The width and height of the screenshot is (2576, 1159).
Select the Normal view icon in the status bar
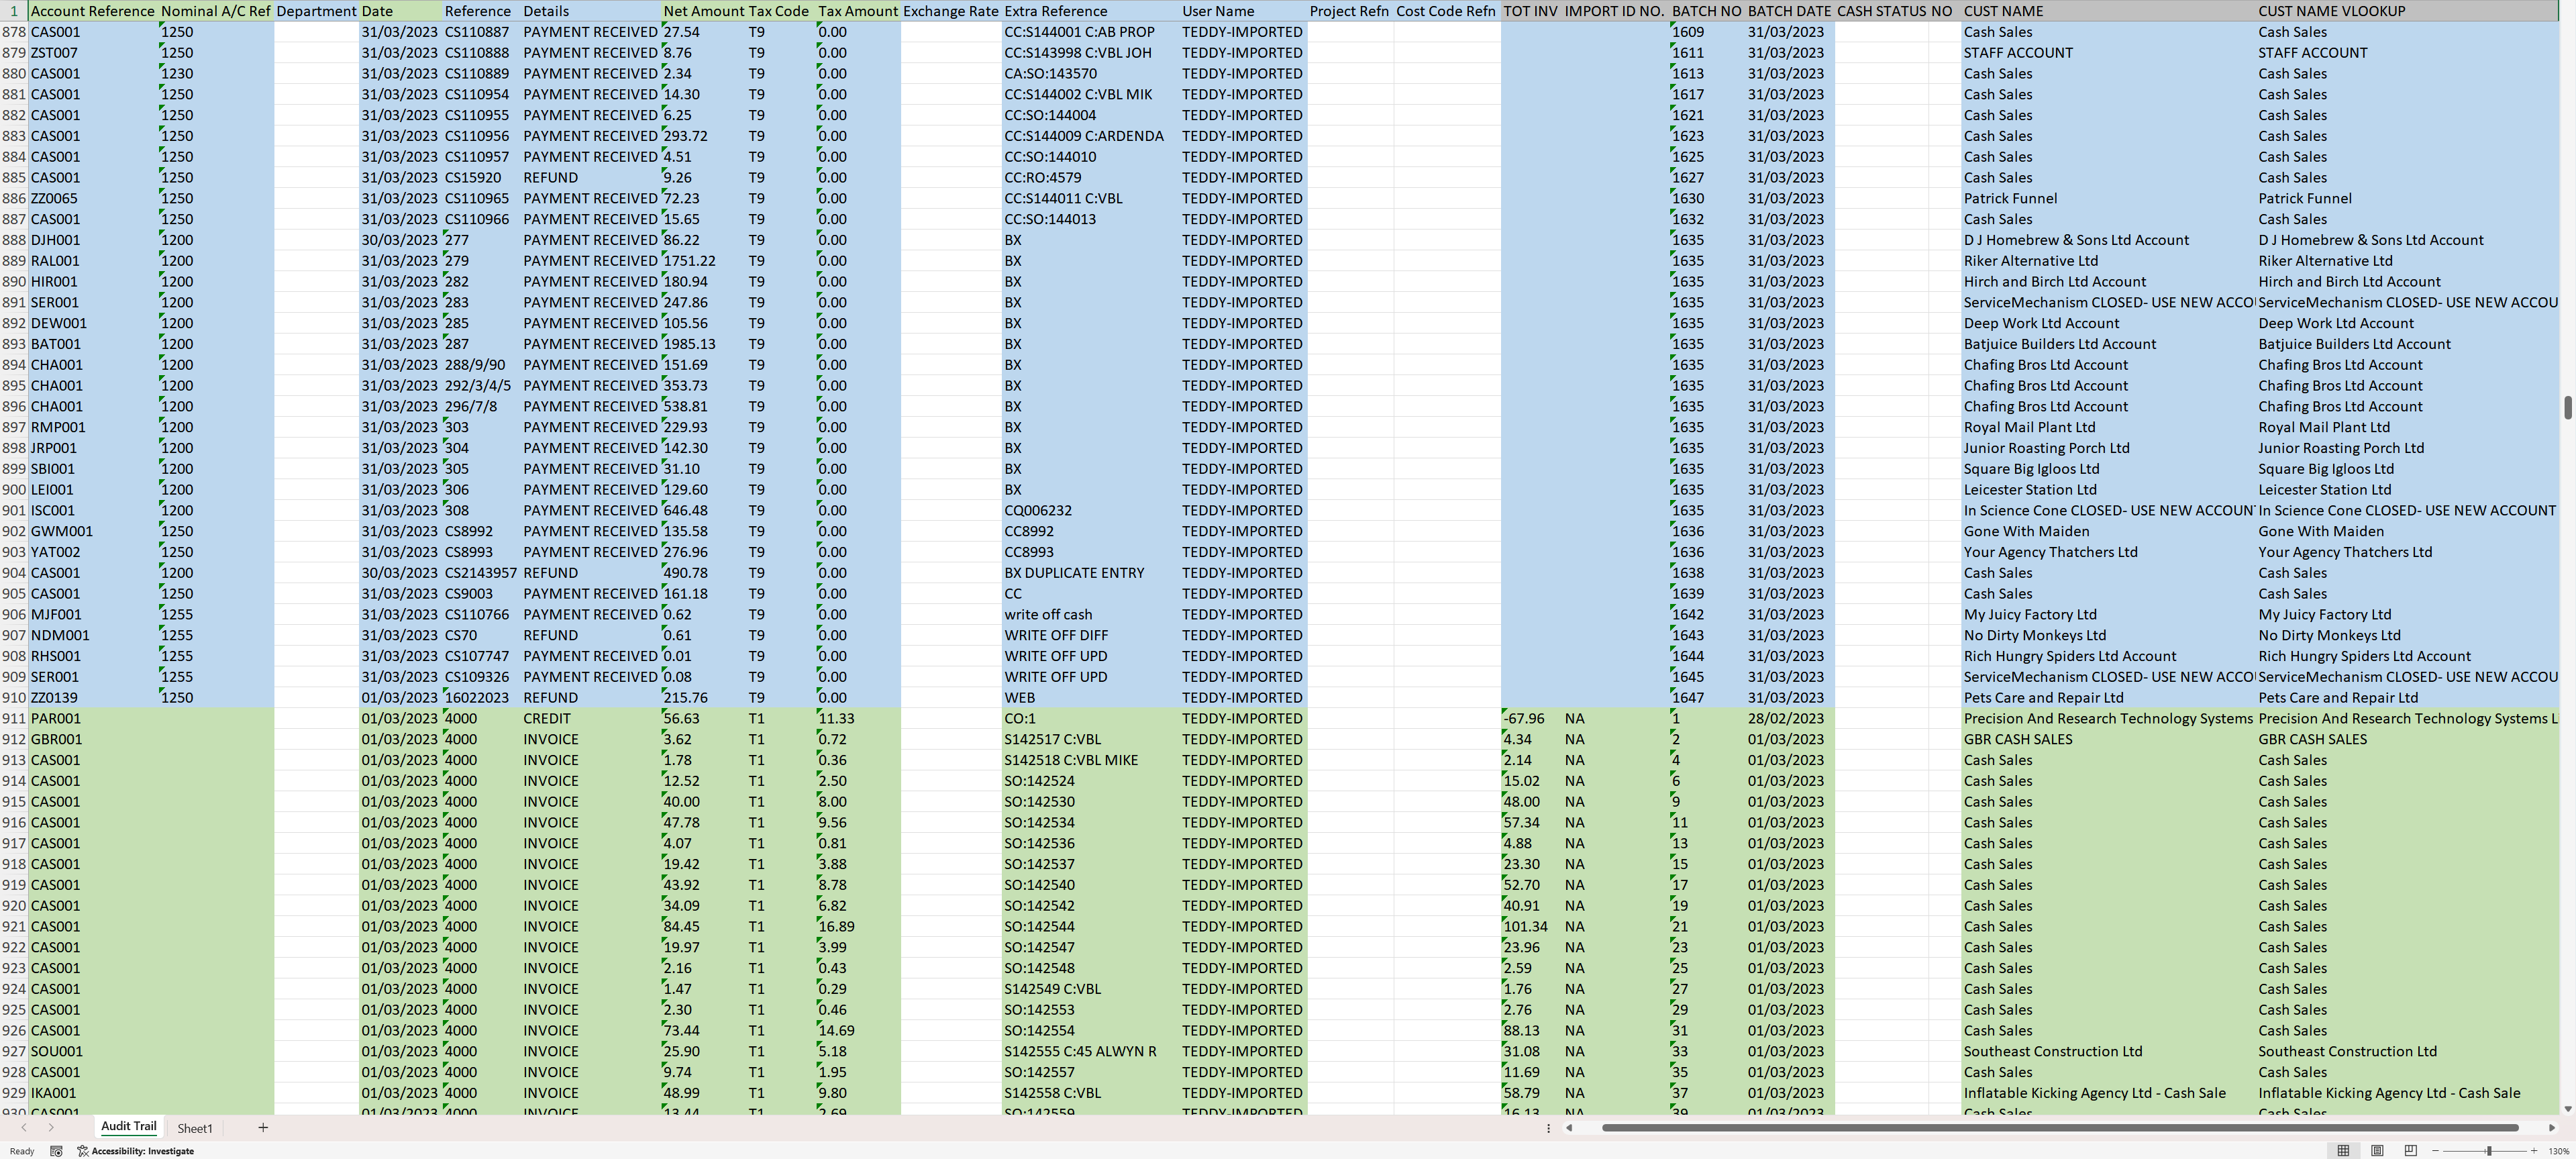pos(2344,1151)
